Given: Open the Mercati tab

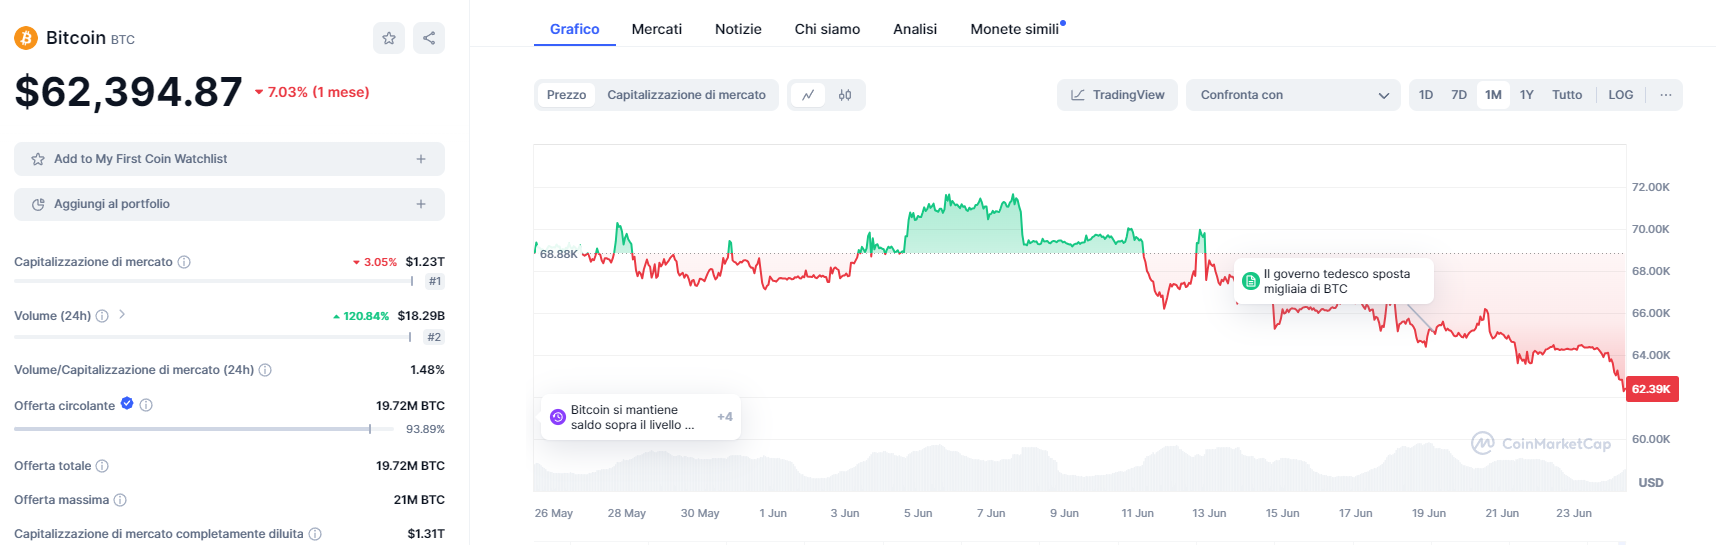Looking at the screenshot, I should pos(657,29).
